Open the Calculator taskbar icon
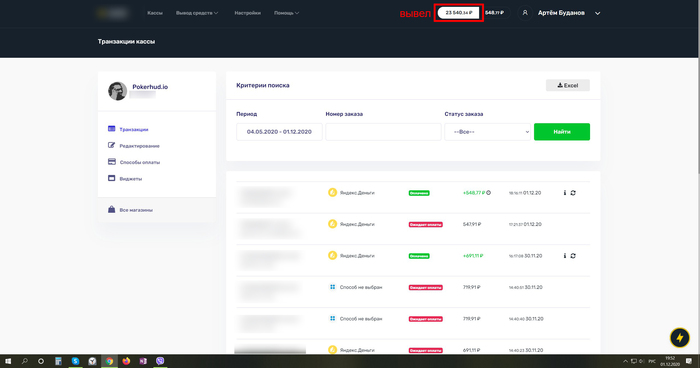The image size is (700, 368). tap(58, 361)
